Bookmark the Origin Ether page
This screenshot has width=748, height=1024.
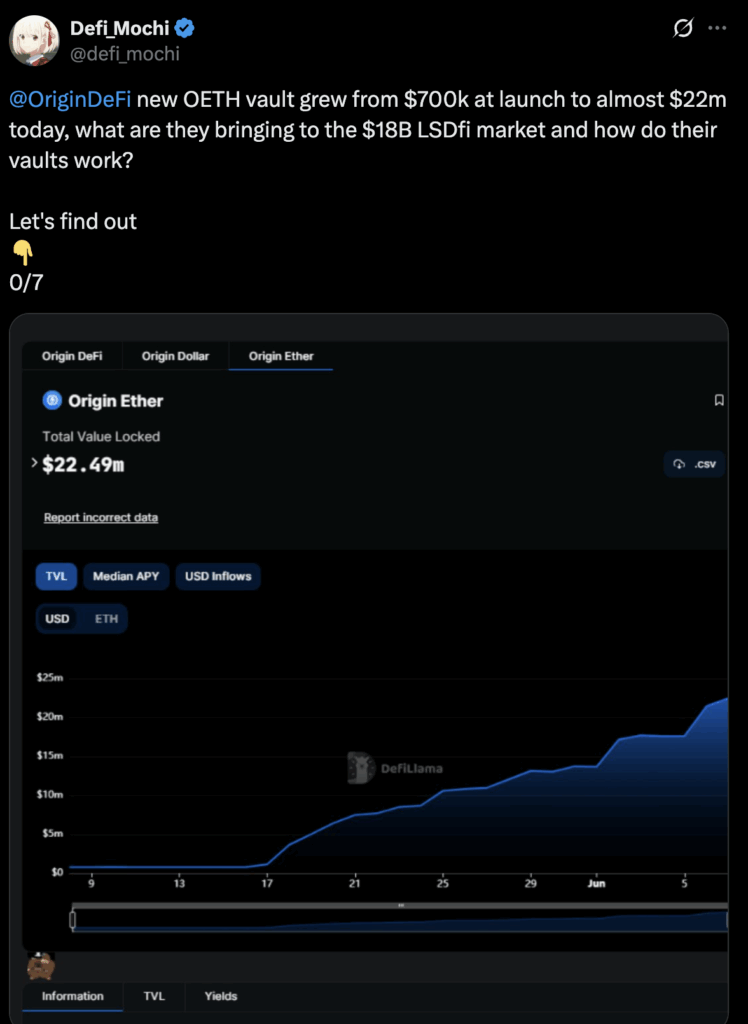click(718, 401)
